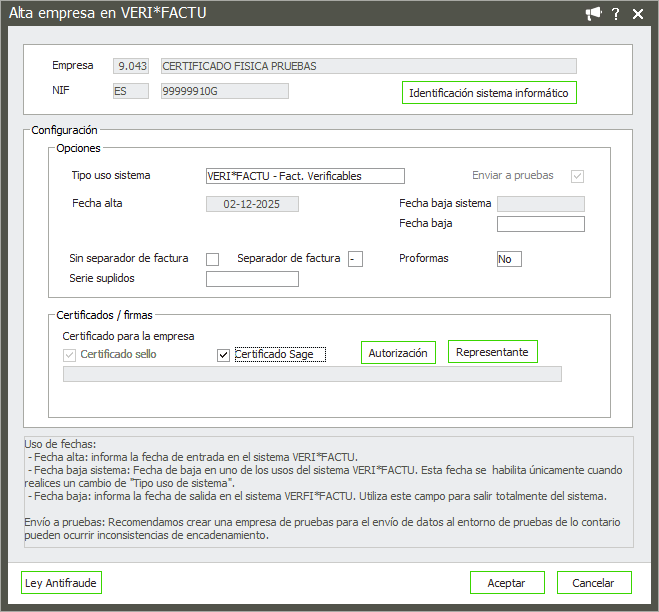Viewport: 659px width, 612px height.
Task: Close the Alta empresa en VERI*FACTU dialog
Action: (x=640, y=13)
